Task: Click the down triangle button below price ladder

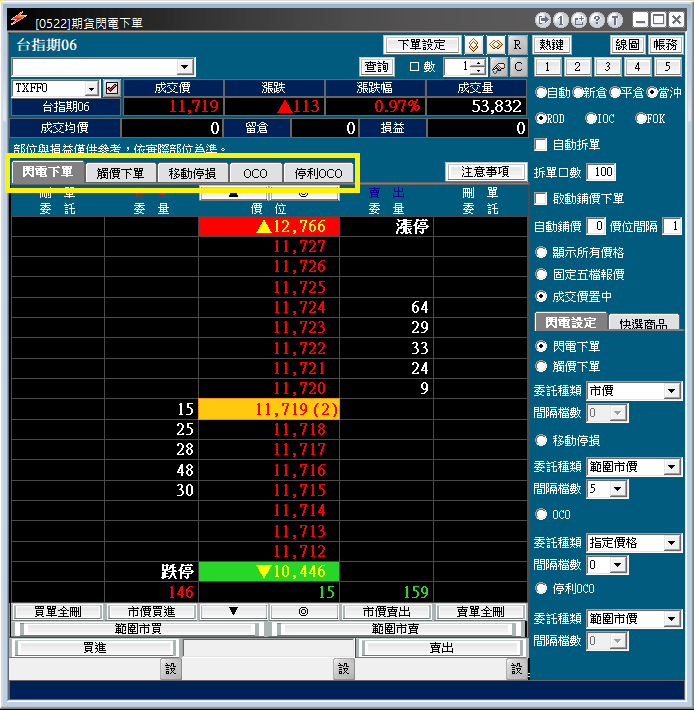Action: pyautogui.click(x=234, y=611)
